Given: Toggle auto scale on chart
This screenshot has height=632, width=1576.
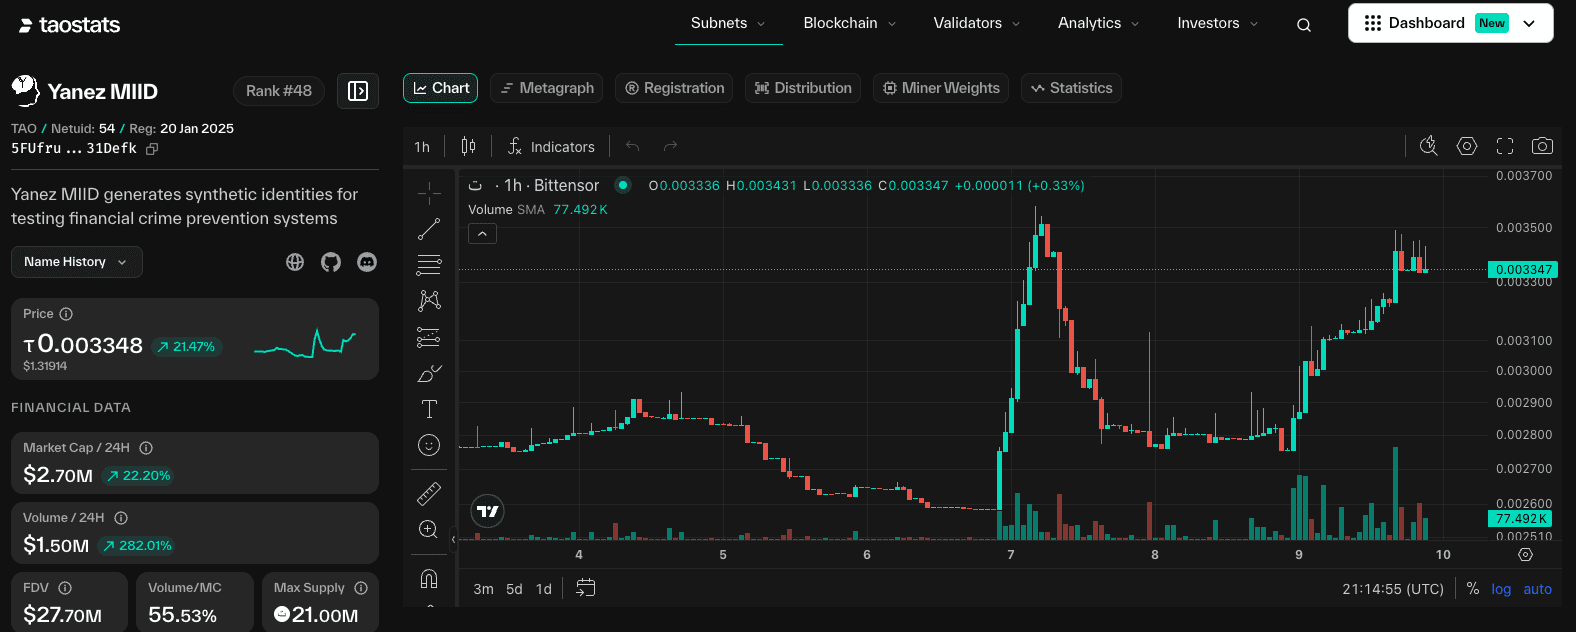Looking at the screenshot, I should point(1537,589).
